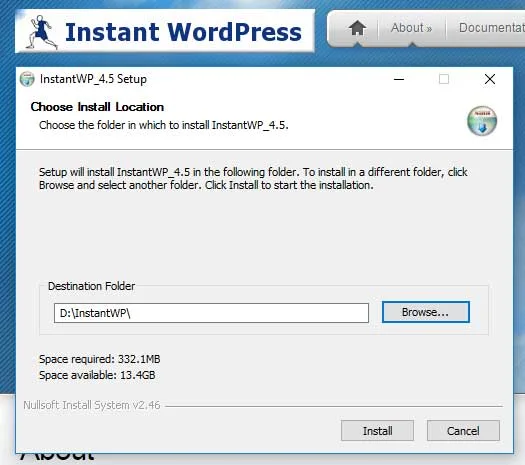This screenshot has width=525, height=465.
Task: Click the Choose Install Location heading
Action: [97, 107]
